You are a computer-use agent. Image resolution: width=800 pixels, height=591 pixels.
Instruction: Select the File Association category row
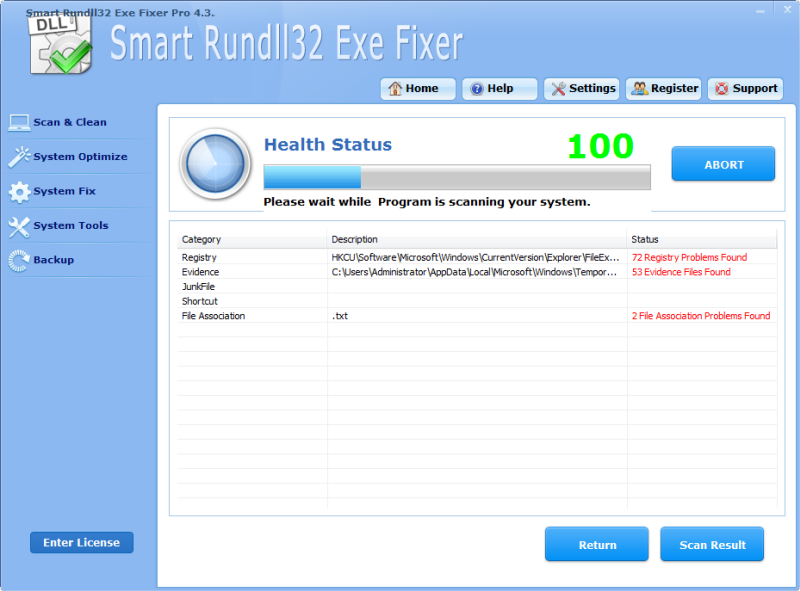[x=477, y=316]
